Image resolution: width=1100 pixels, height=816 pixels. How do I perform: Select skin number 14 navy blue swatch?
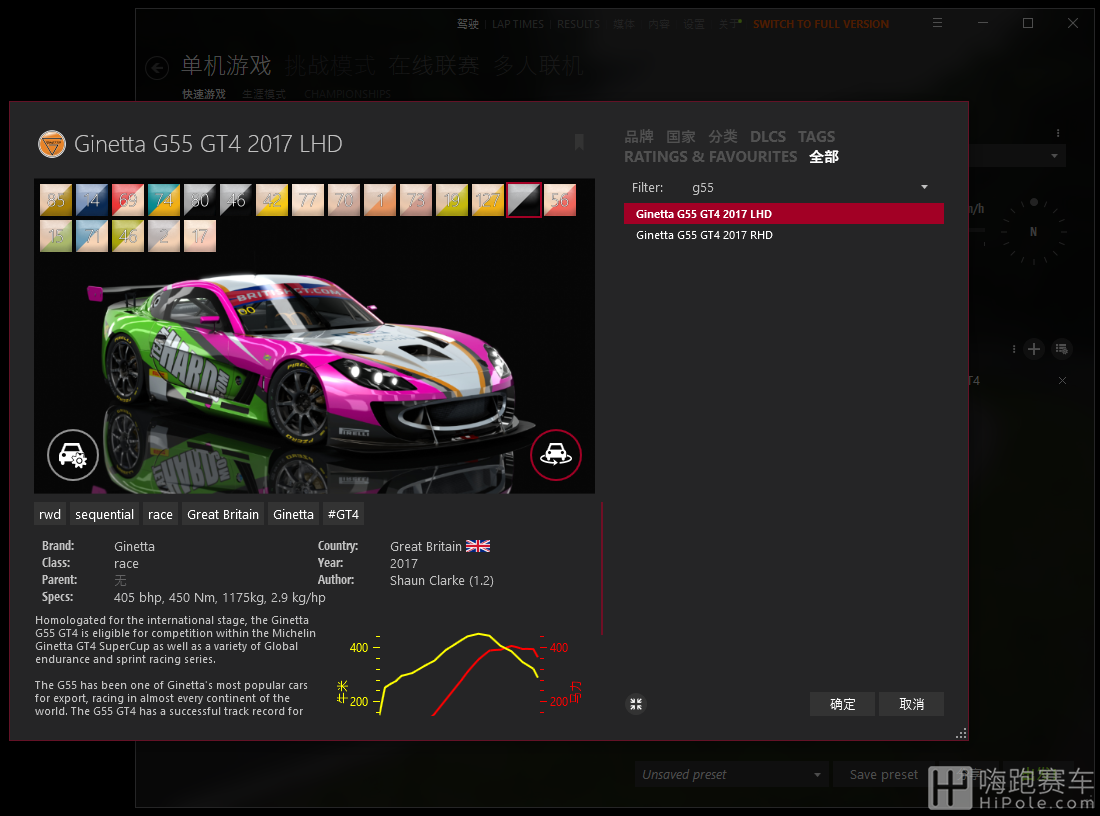coord(92,200)
